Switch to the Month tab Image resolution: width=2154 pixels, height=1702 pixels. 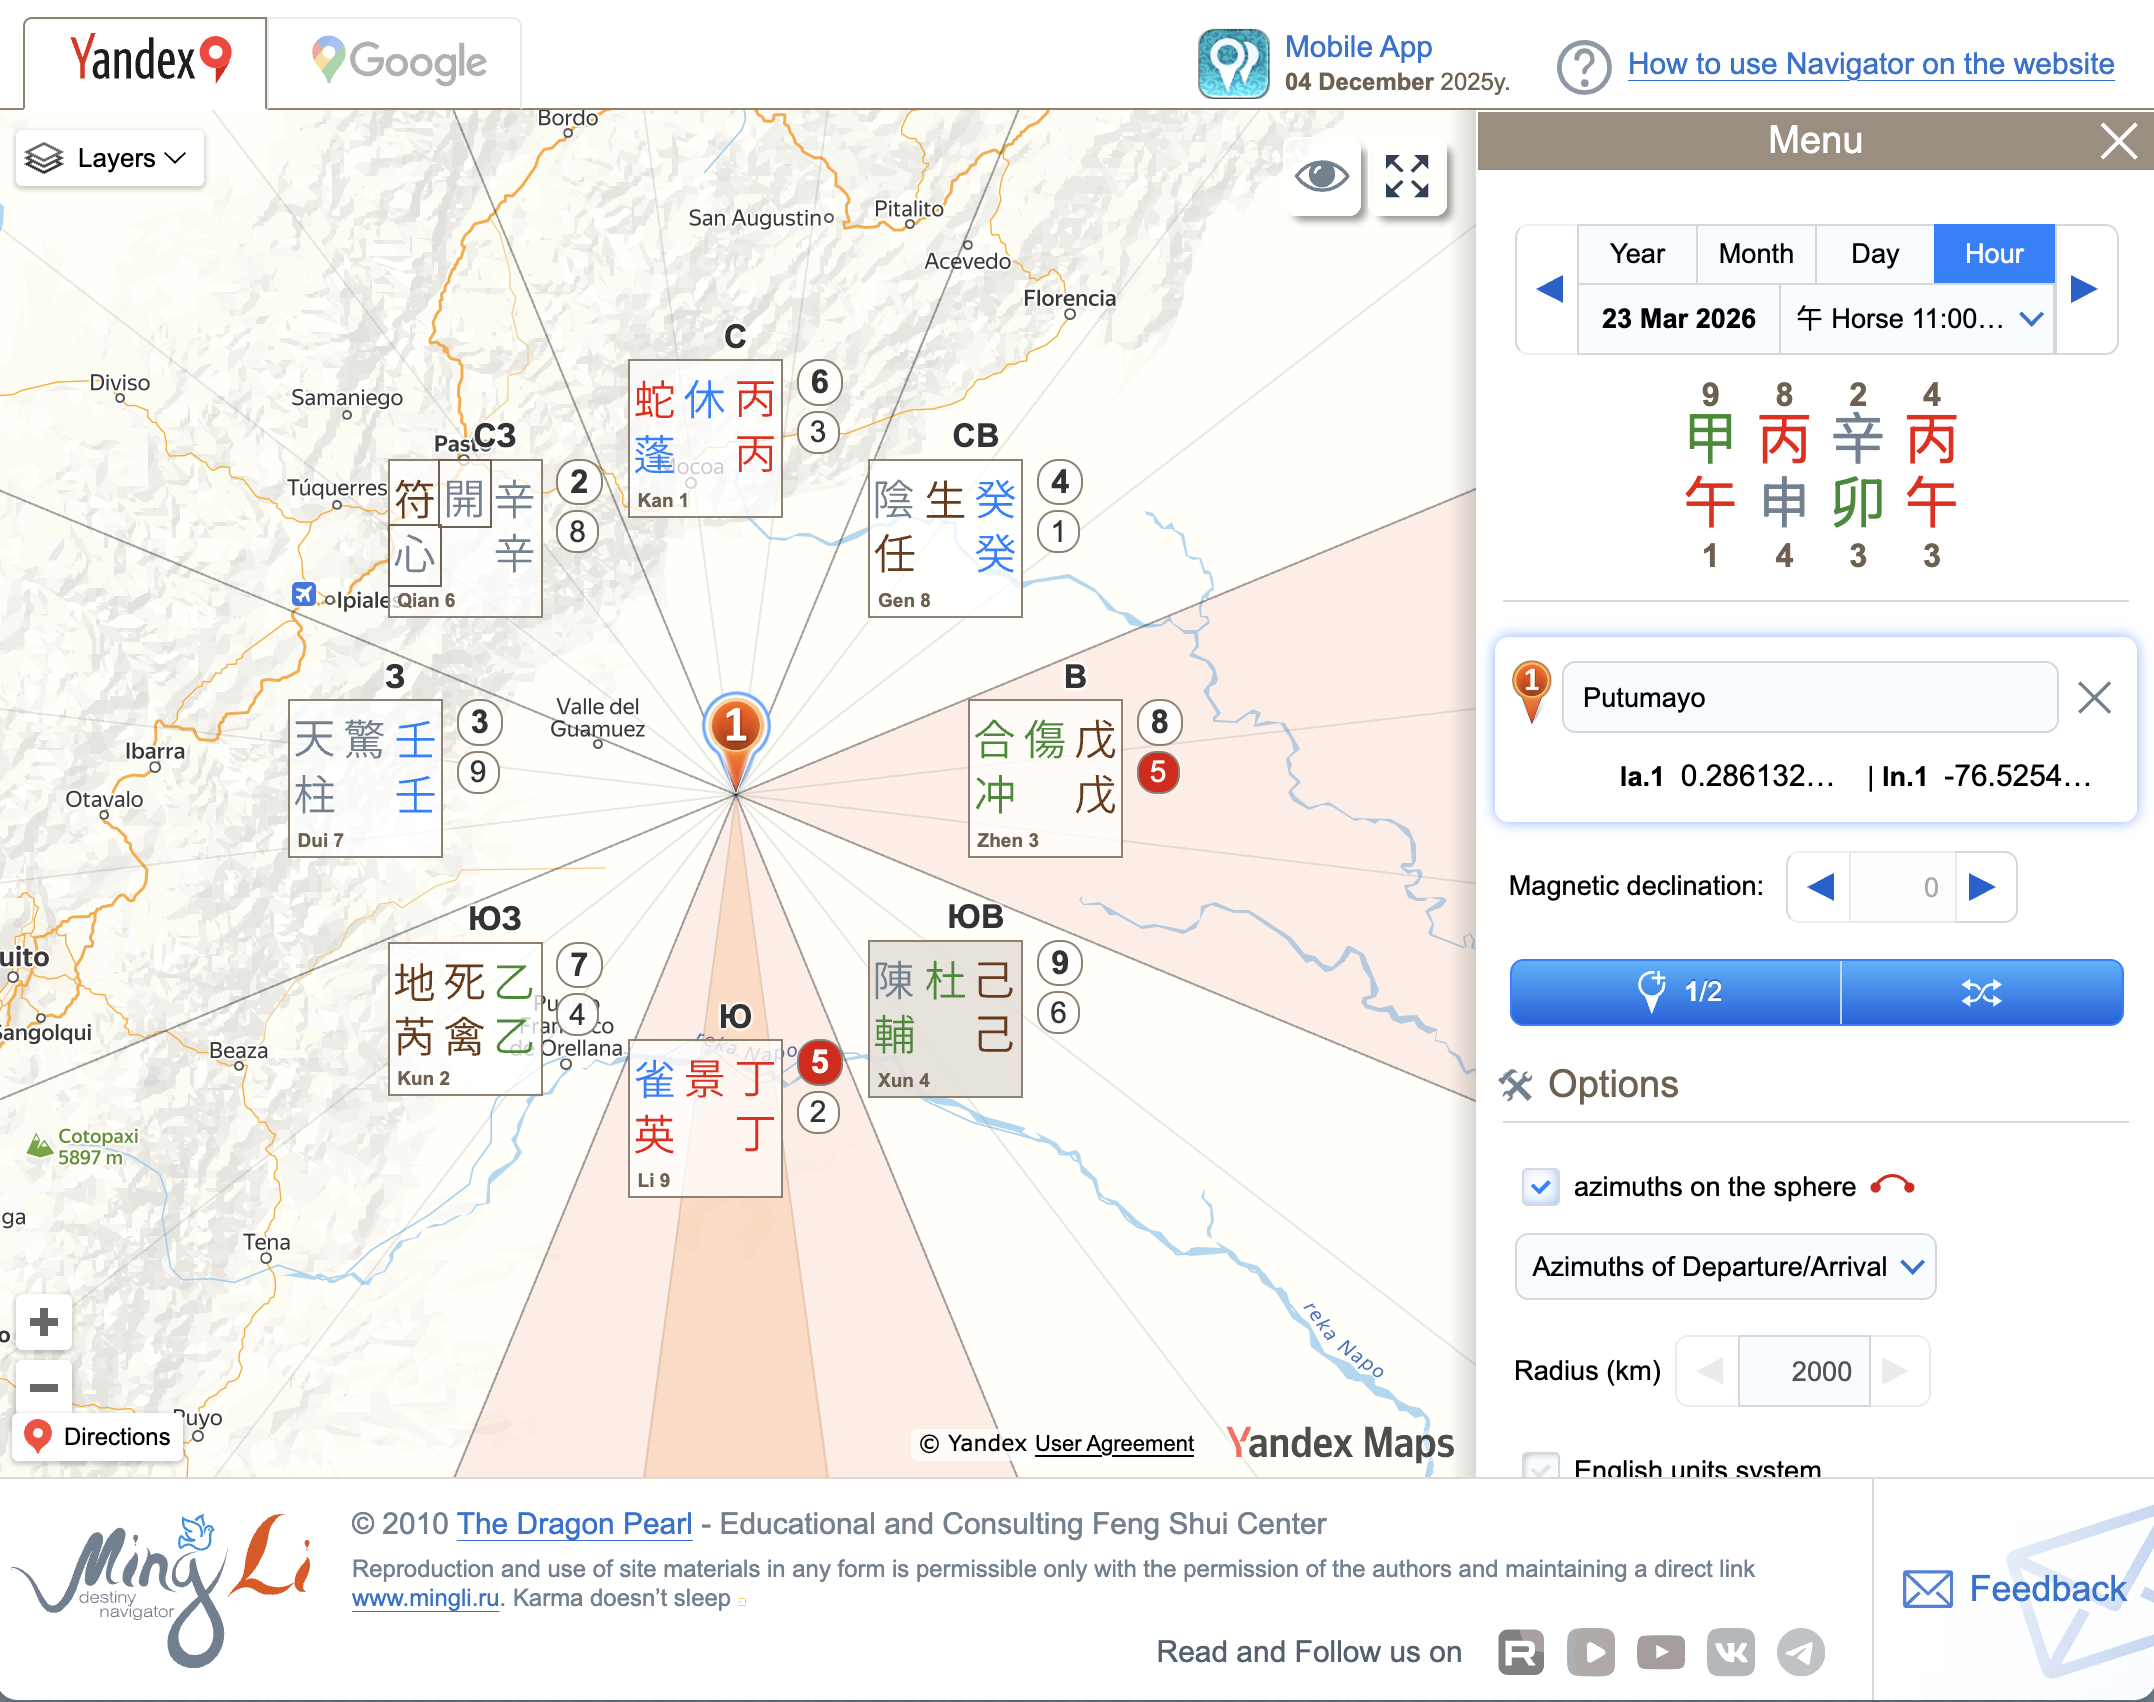pos(1755,253)
